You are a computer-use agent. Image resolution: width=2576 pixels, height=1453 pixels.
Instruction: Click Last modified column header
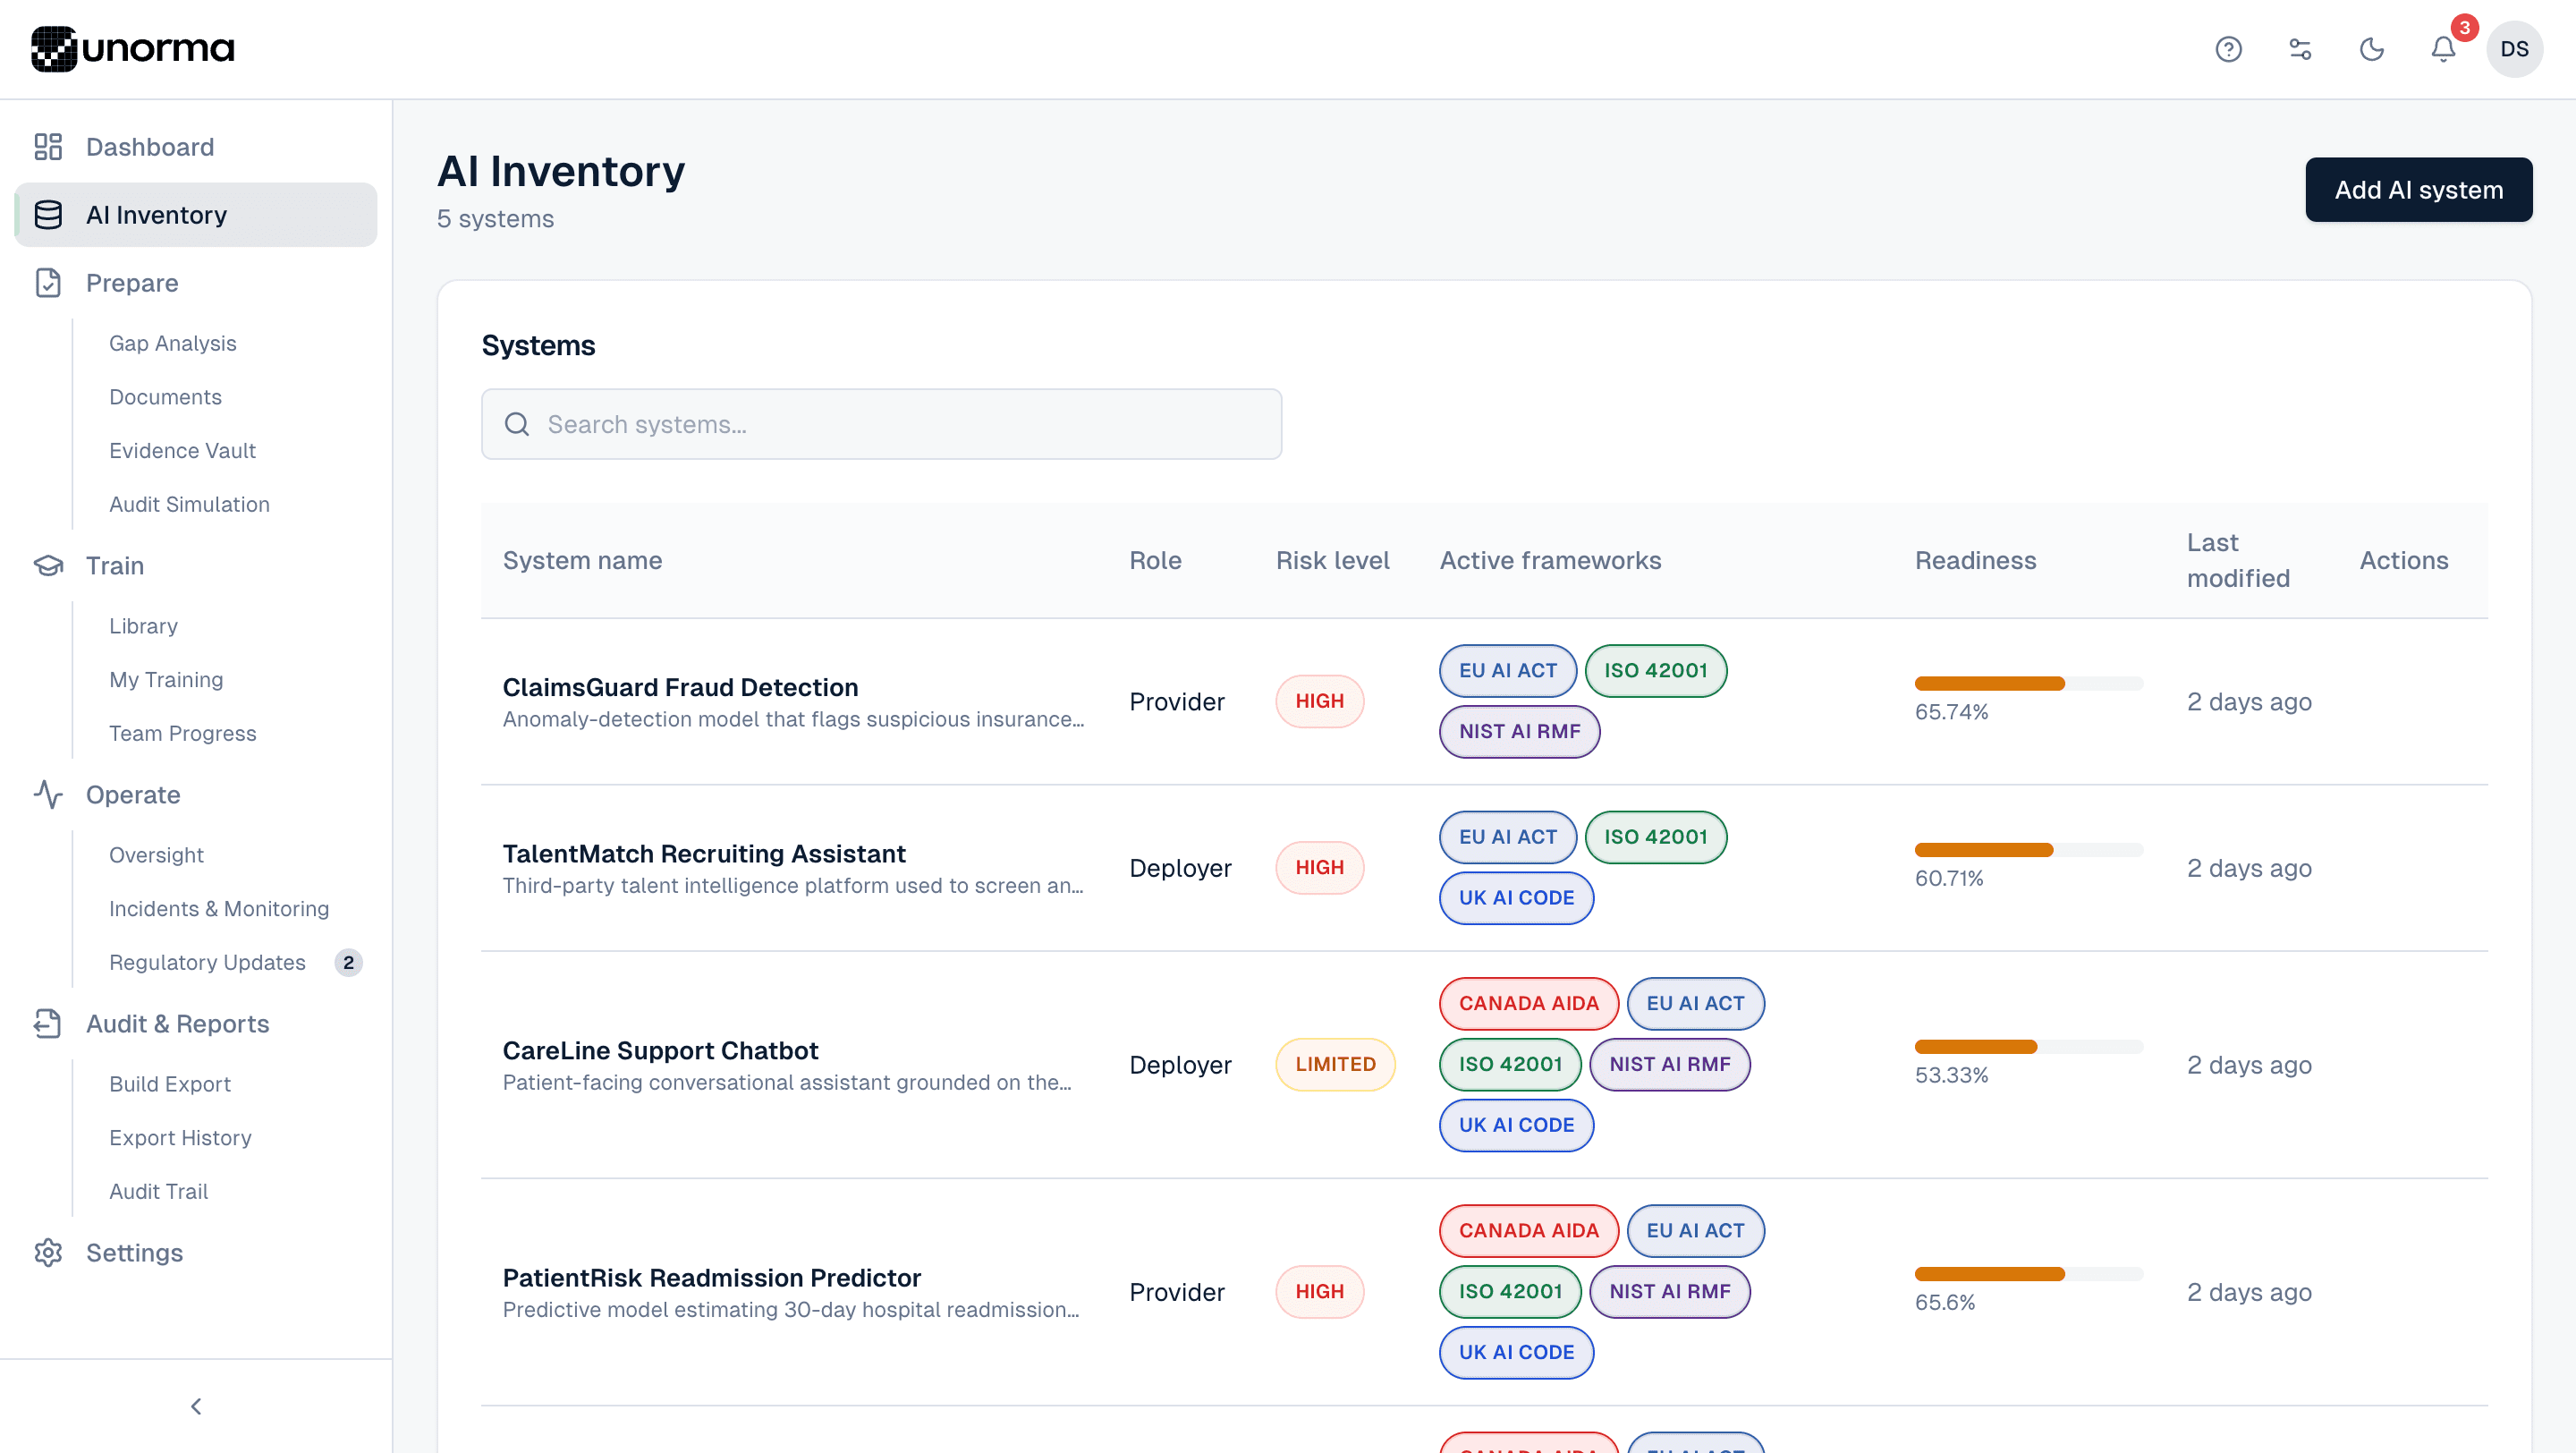pyautogui.click(x=2238, y=561)
